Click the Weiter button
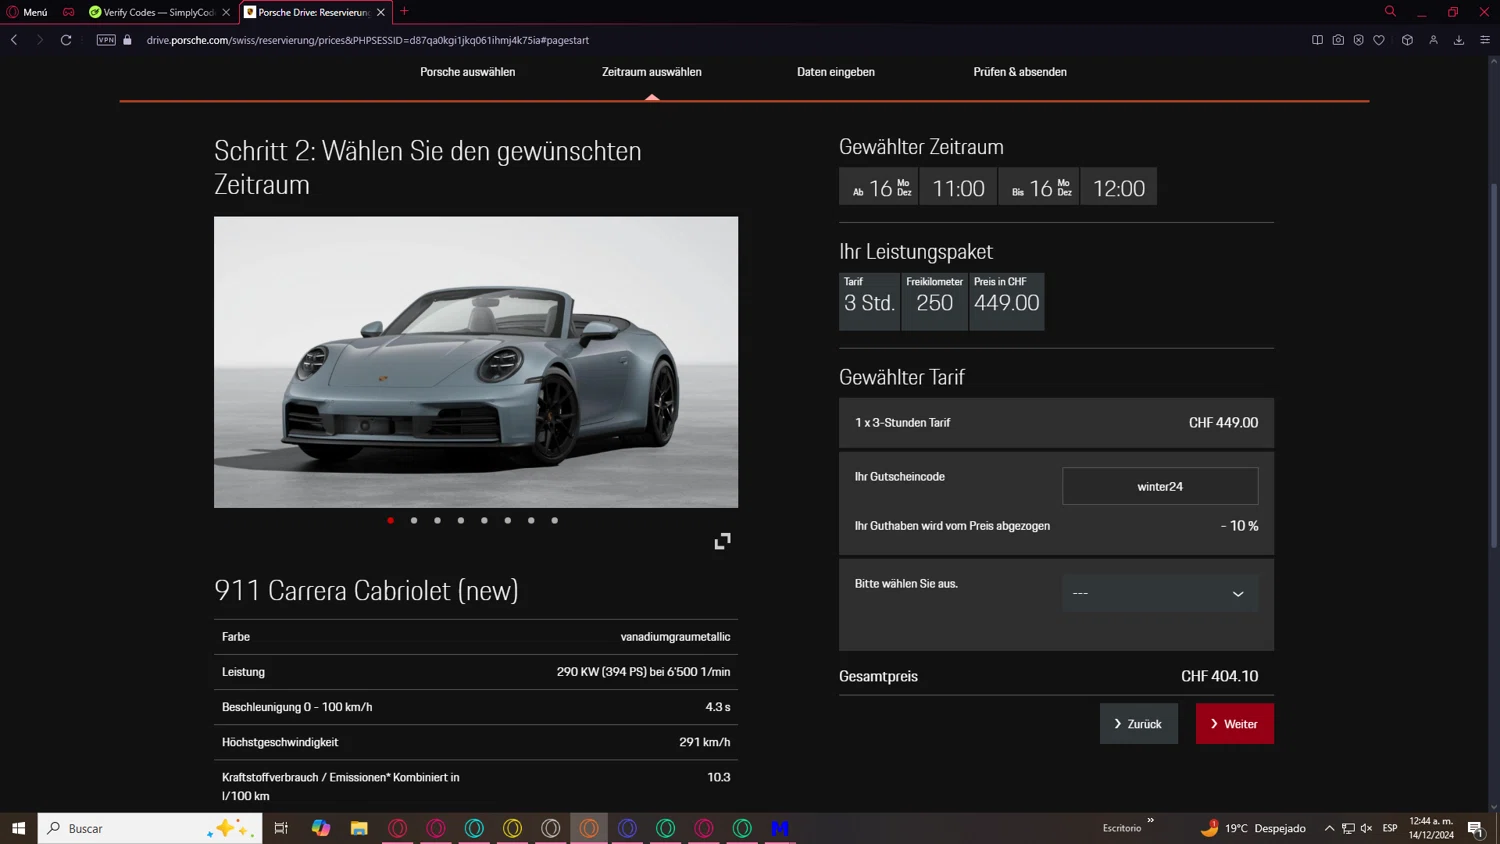The height and width of the screenshot is (844, 1500). pyautogui.click(x=1235, y=724)
